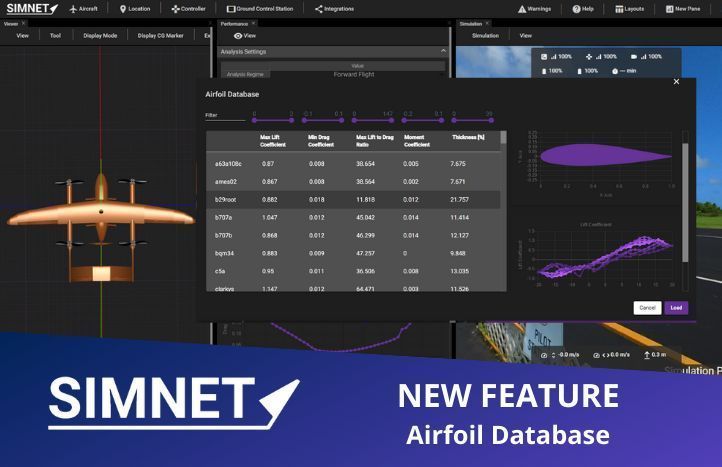Sort by Max Lift Coefficient column header
722x467 pixels.
273,140
